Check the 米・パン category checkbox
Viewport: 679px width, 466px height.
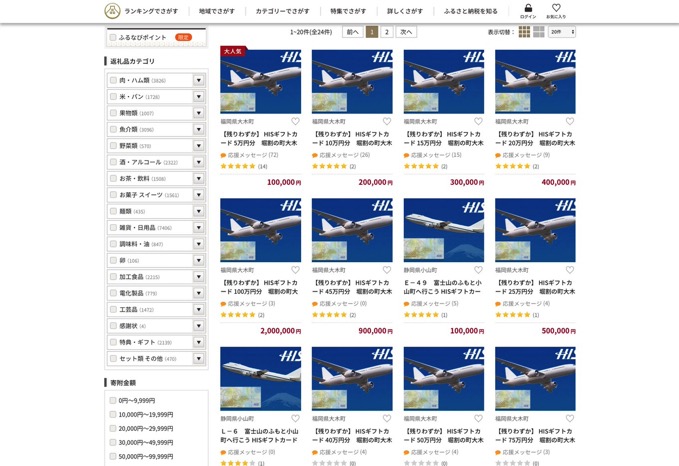pos(113,97)
